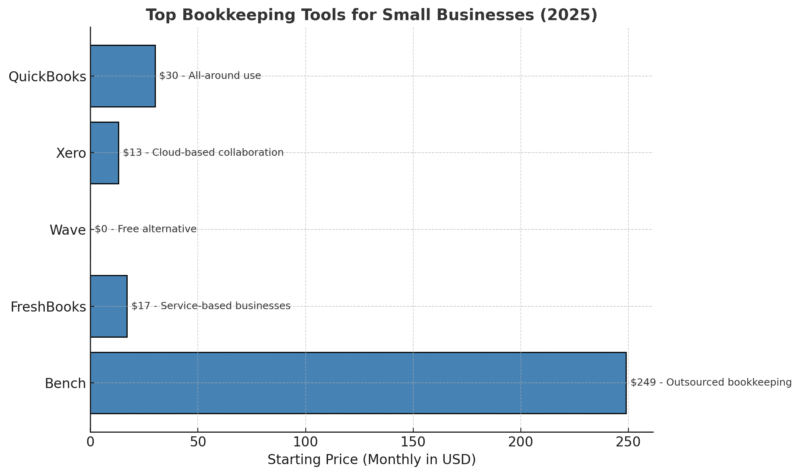Click the '$30 - All-around use' annotation
Viewport: 800px width, 475px height.
210,76
